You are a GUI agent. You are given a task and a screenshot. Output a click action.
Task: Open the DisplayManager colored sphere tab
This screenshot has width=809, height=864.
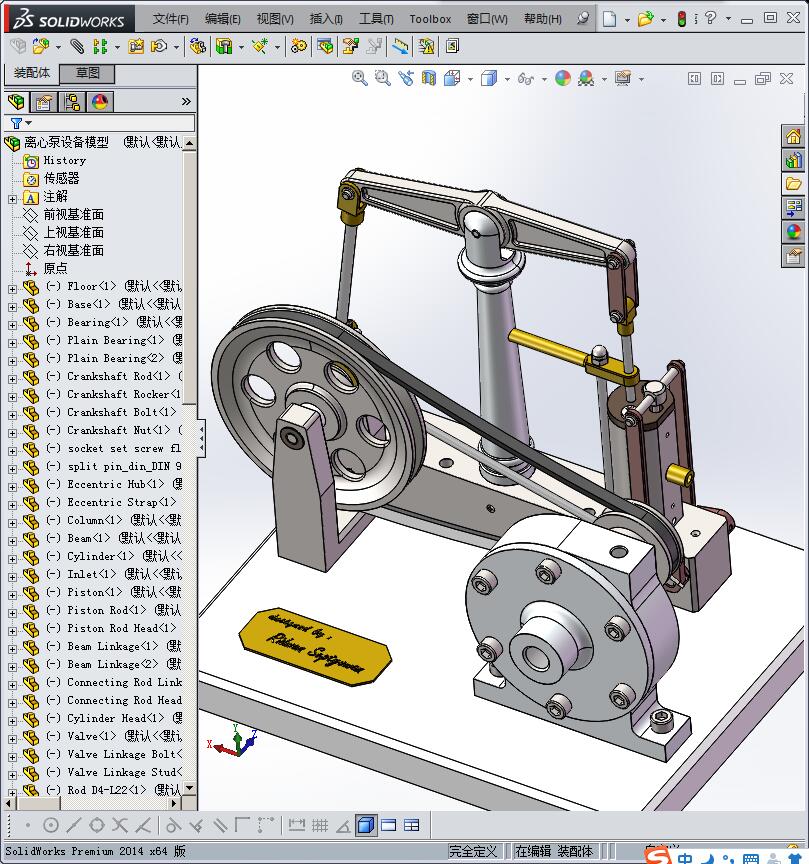pos(100,102)
